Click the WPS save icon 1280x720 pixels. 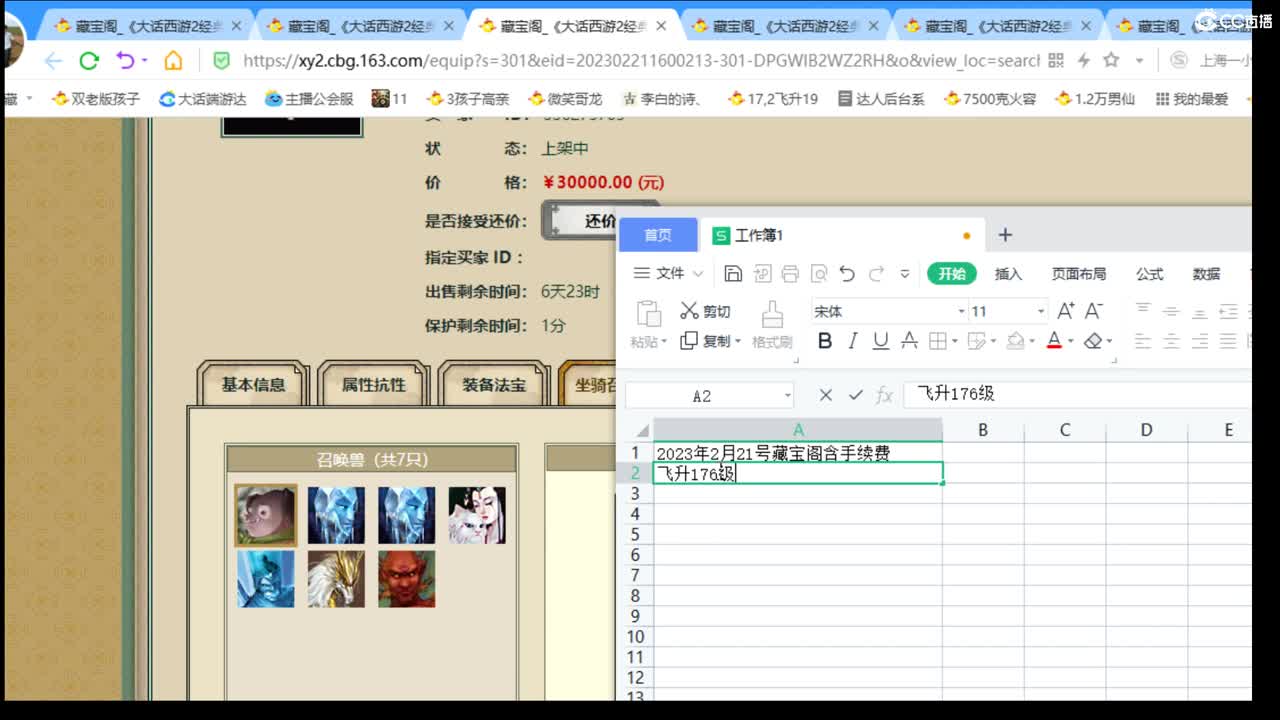[733, 273]
